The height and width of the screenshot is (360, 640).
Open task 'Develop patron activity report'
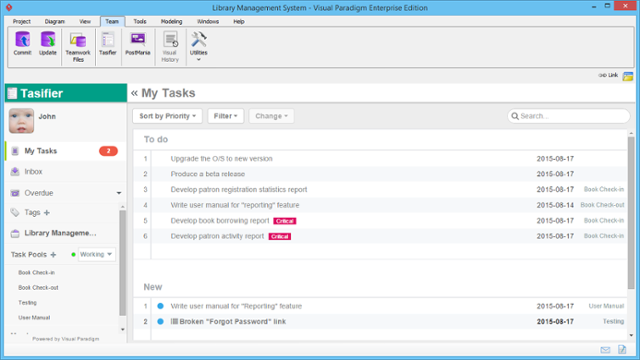(x=217, y=236)
